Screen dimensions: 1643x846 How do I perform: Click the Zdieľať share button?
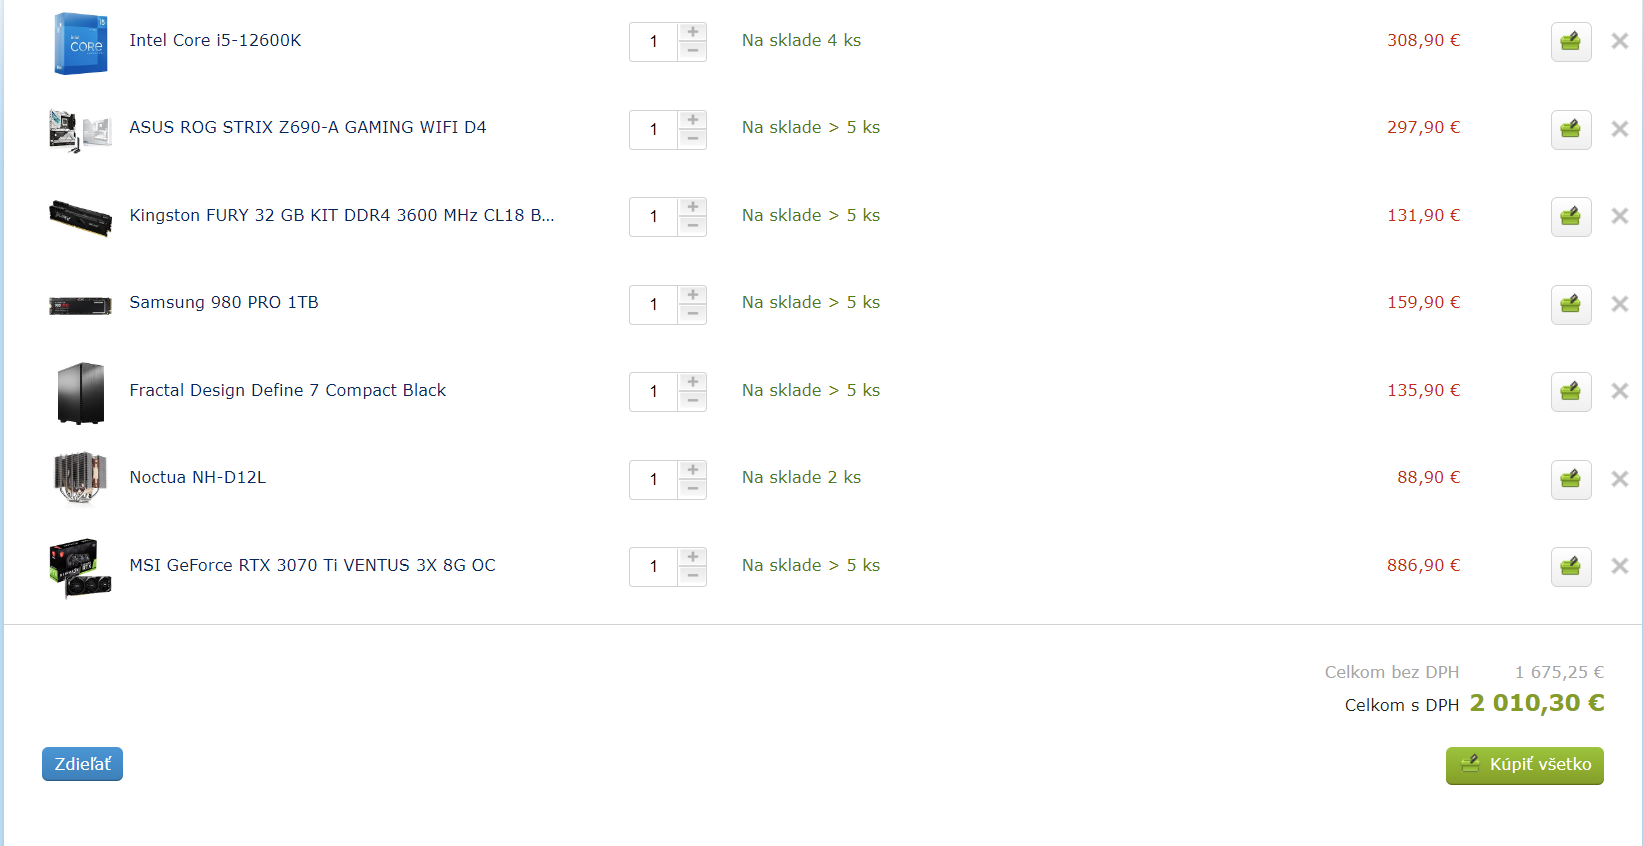(82, 764)
